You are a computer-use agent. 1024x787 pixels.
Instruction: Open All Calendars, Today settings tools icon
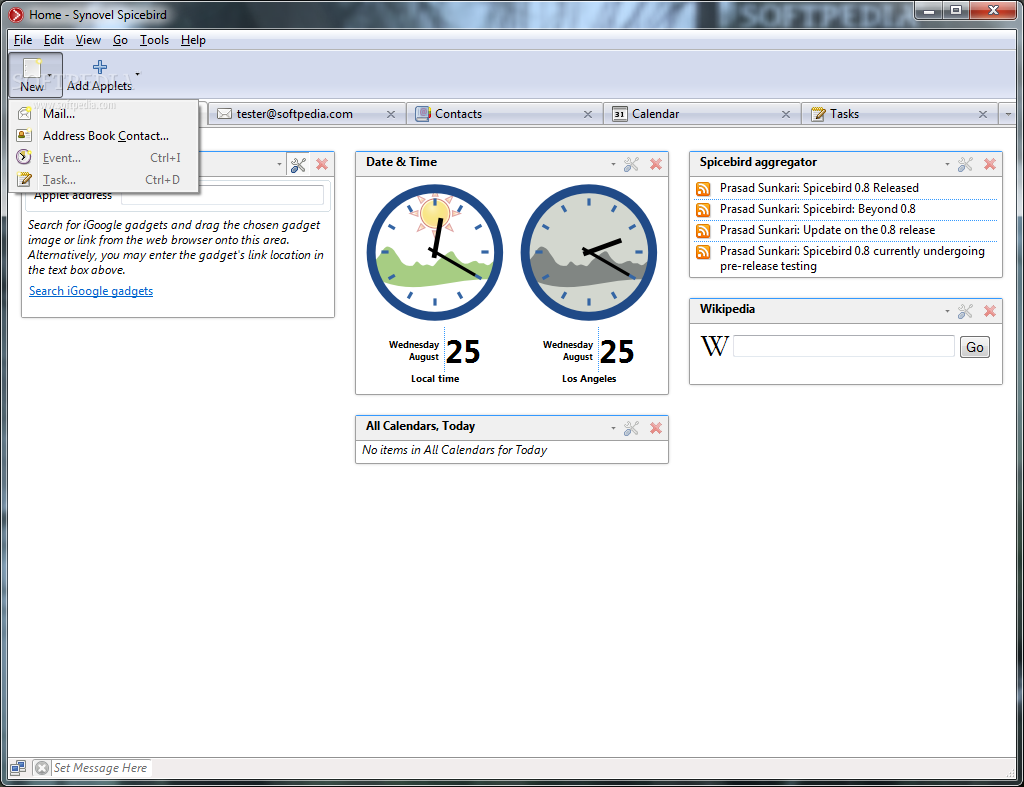631,428
